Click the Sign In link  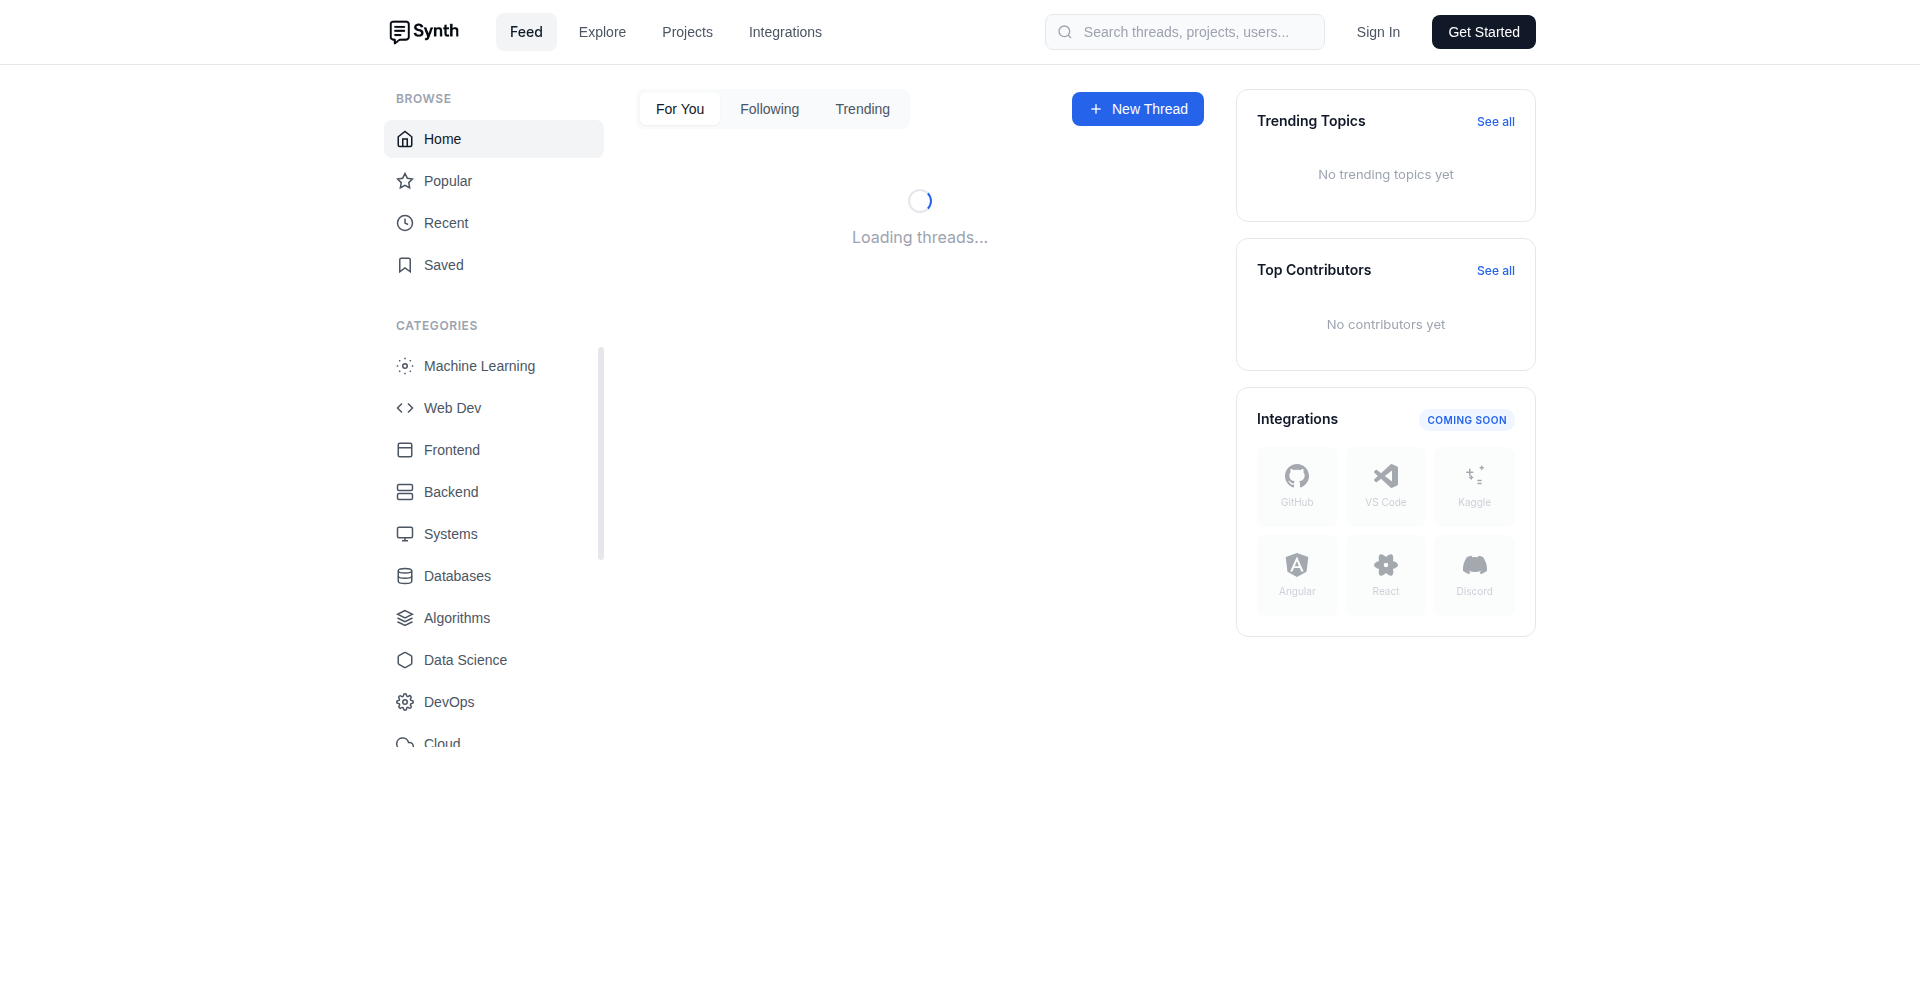[1378, 32]
